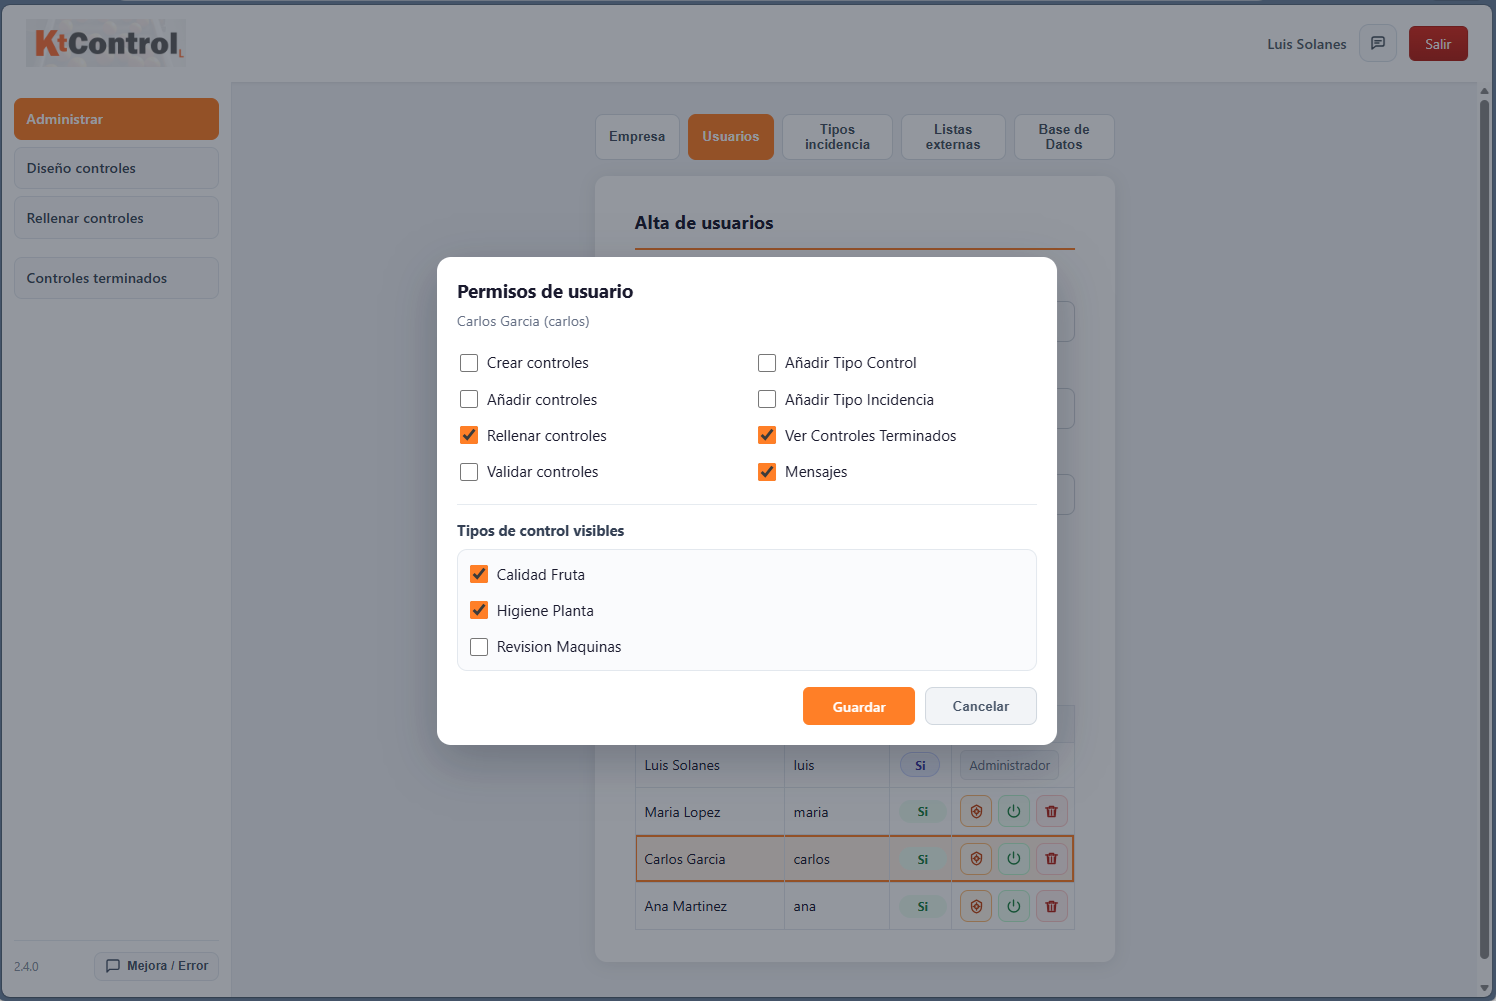The width and height of the screenshot is (1496, 1001).
Task: Click the trash icon on Maria Lopez's row
Action: pos(1051,811)
